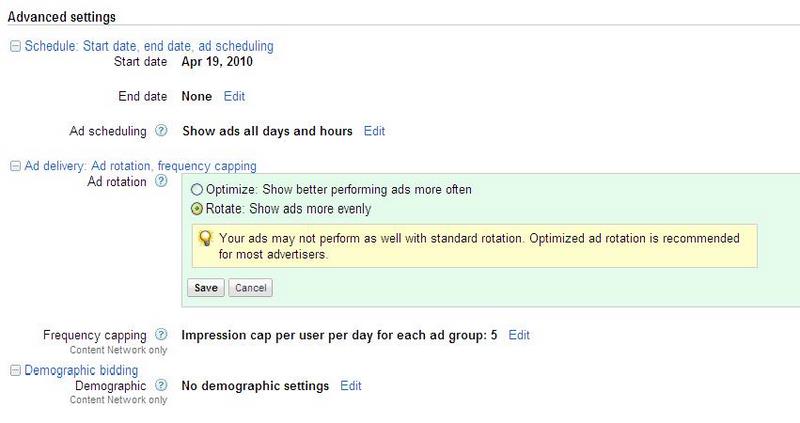Click the help icon next to Ad rotation
The height and width of the screenshot is (423, 800).
tap(162, 181)
